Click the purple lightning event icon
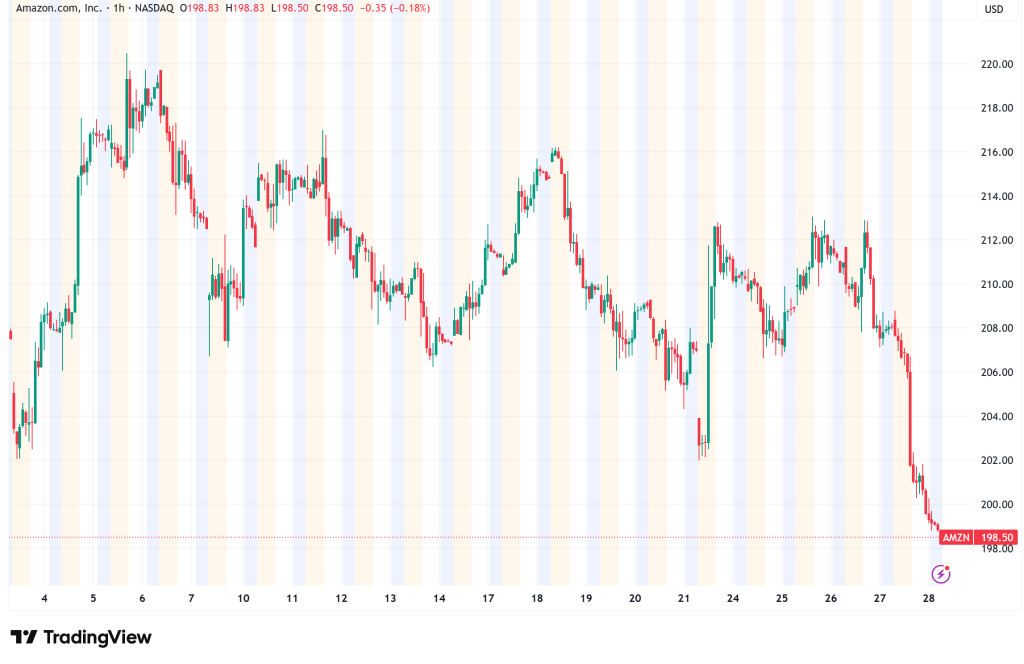The image size is (1024, 664). 940,574
